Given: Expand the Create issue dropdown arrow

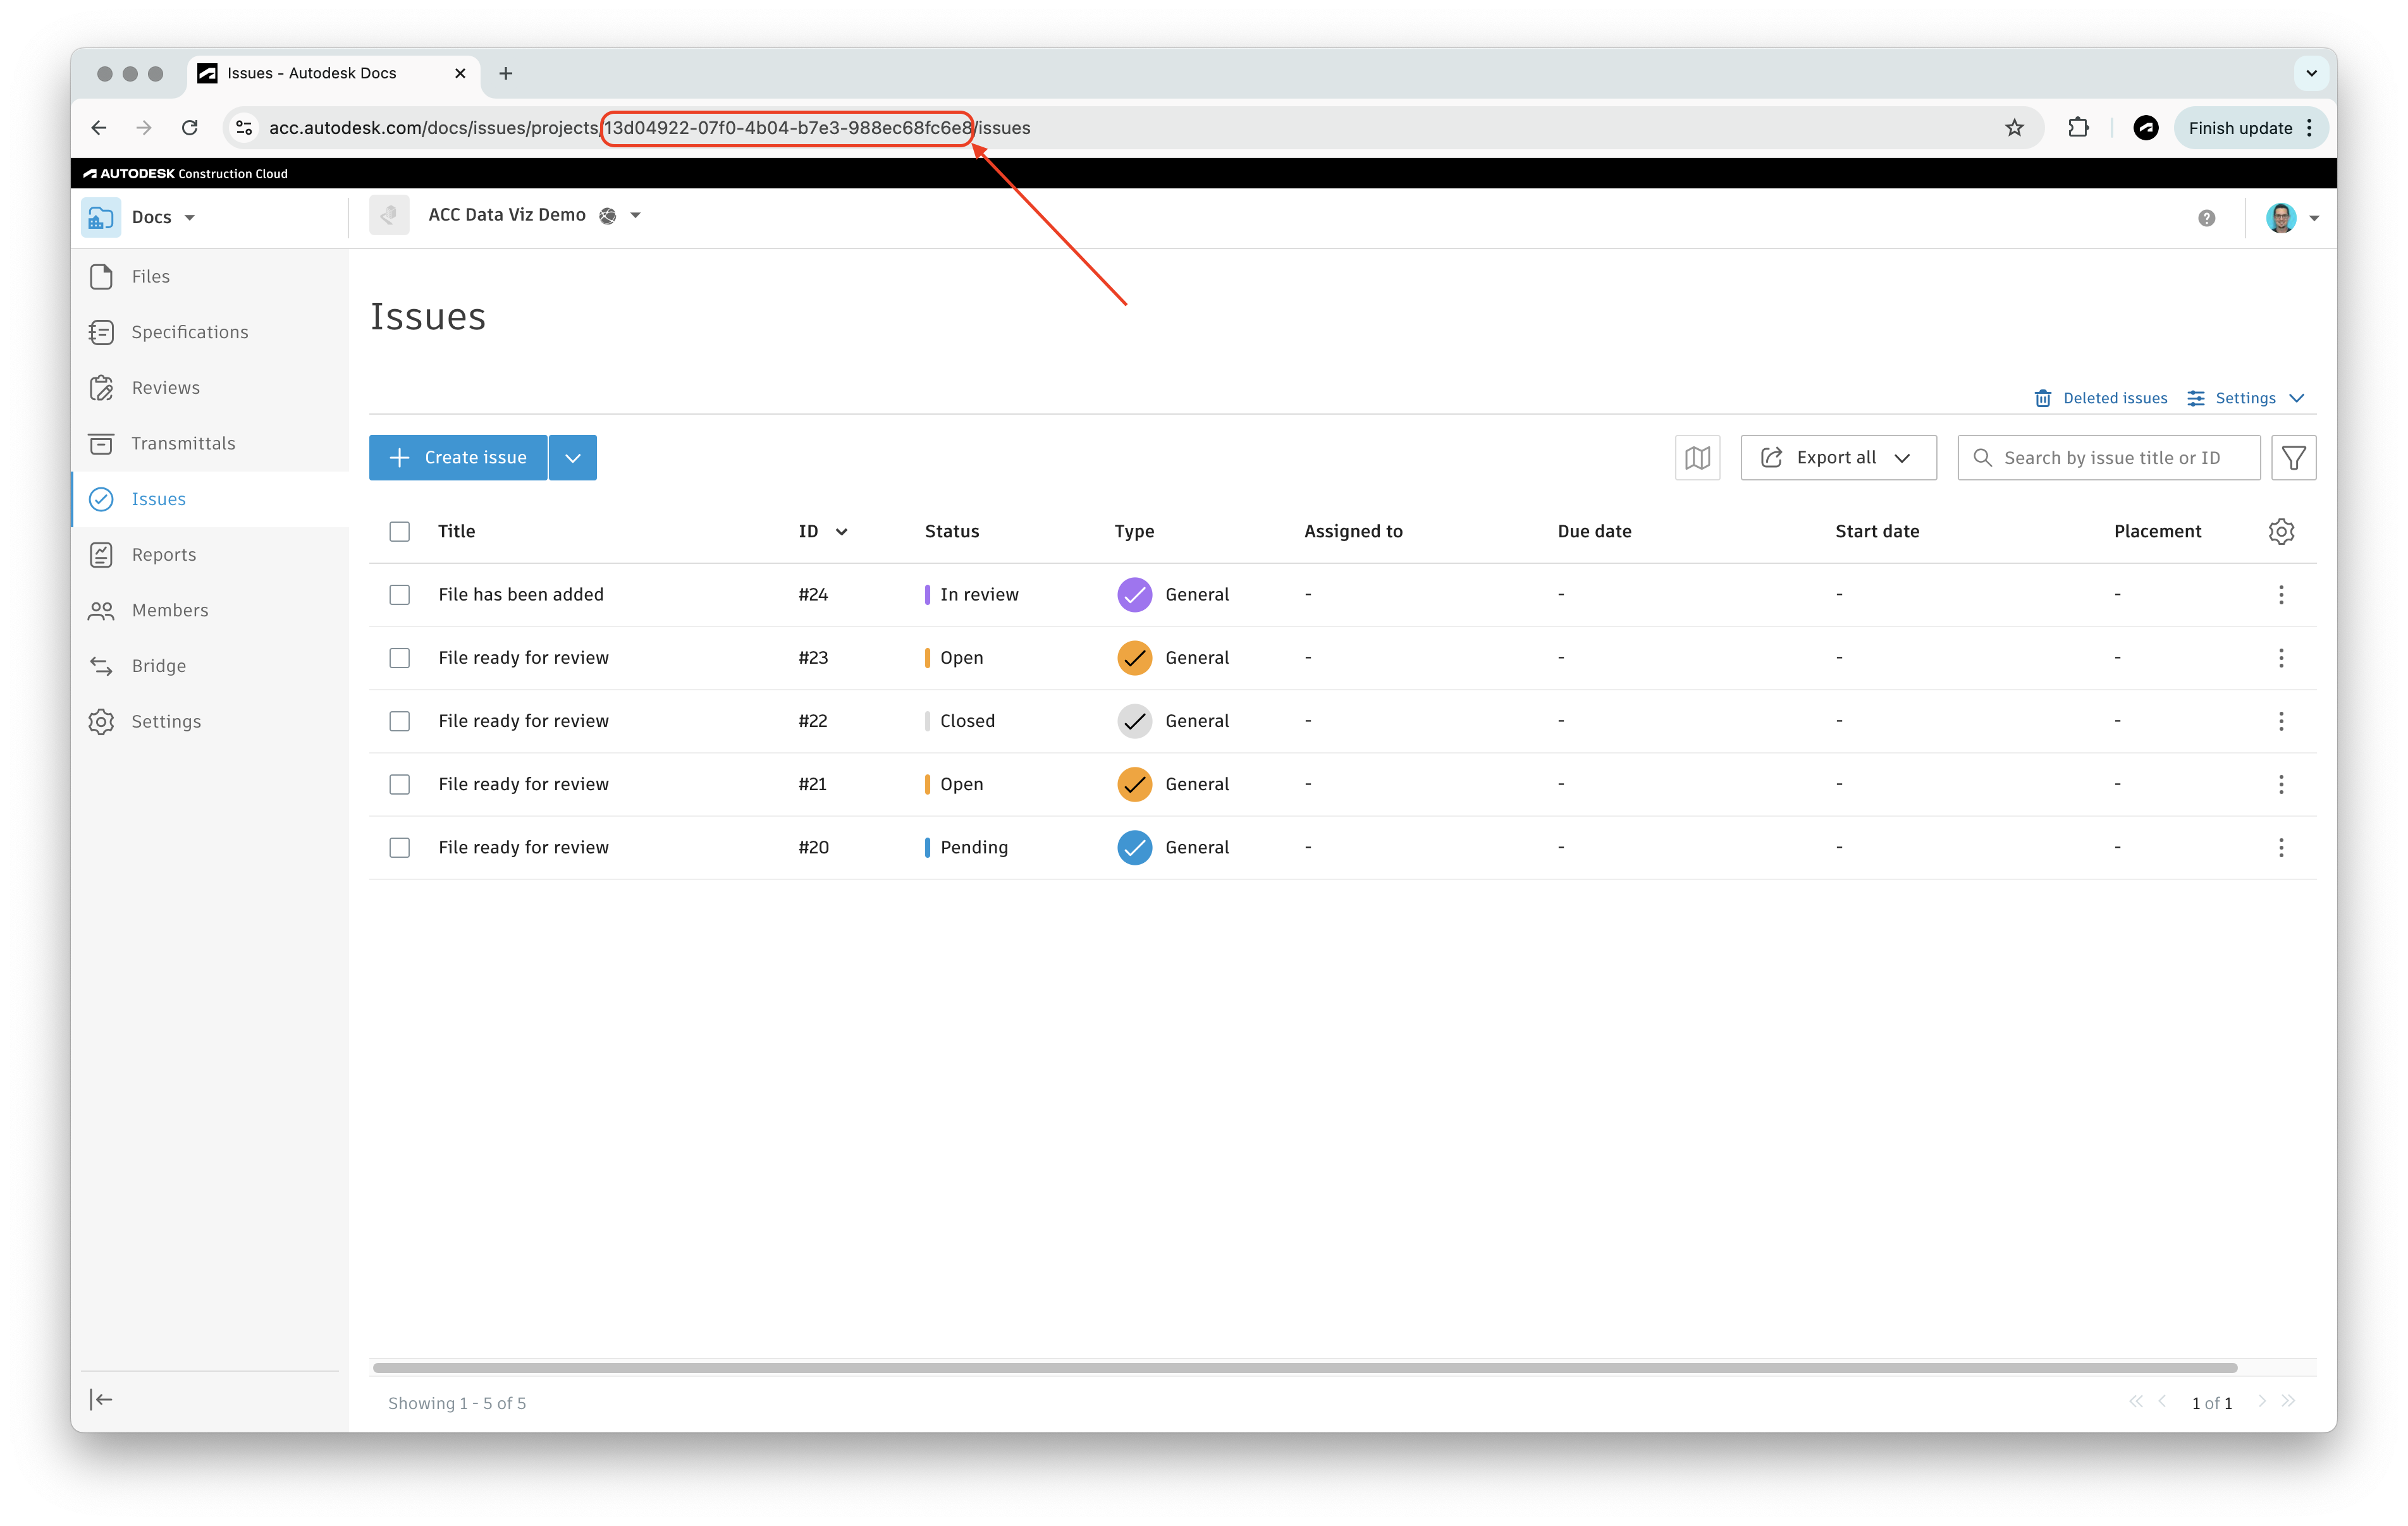Looking at the screenshot, I should (571, 457).
